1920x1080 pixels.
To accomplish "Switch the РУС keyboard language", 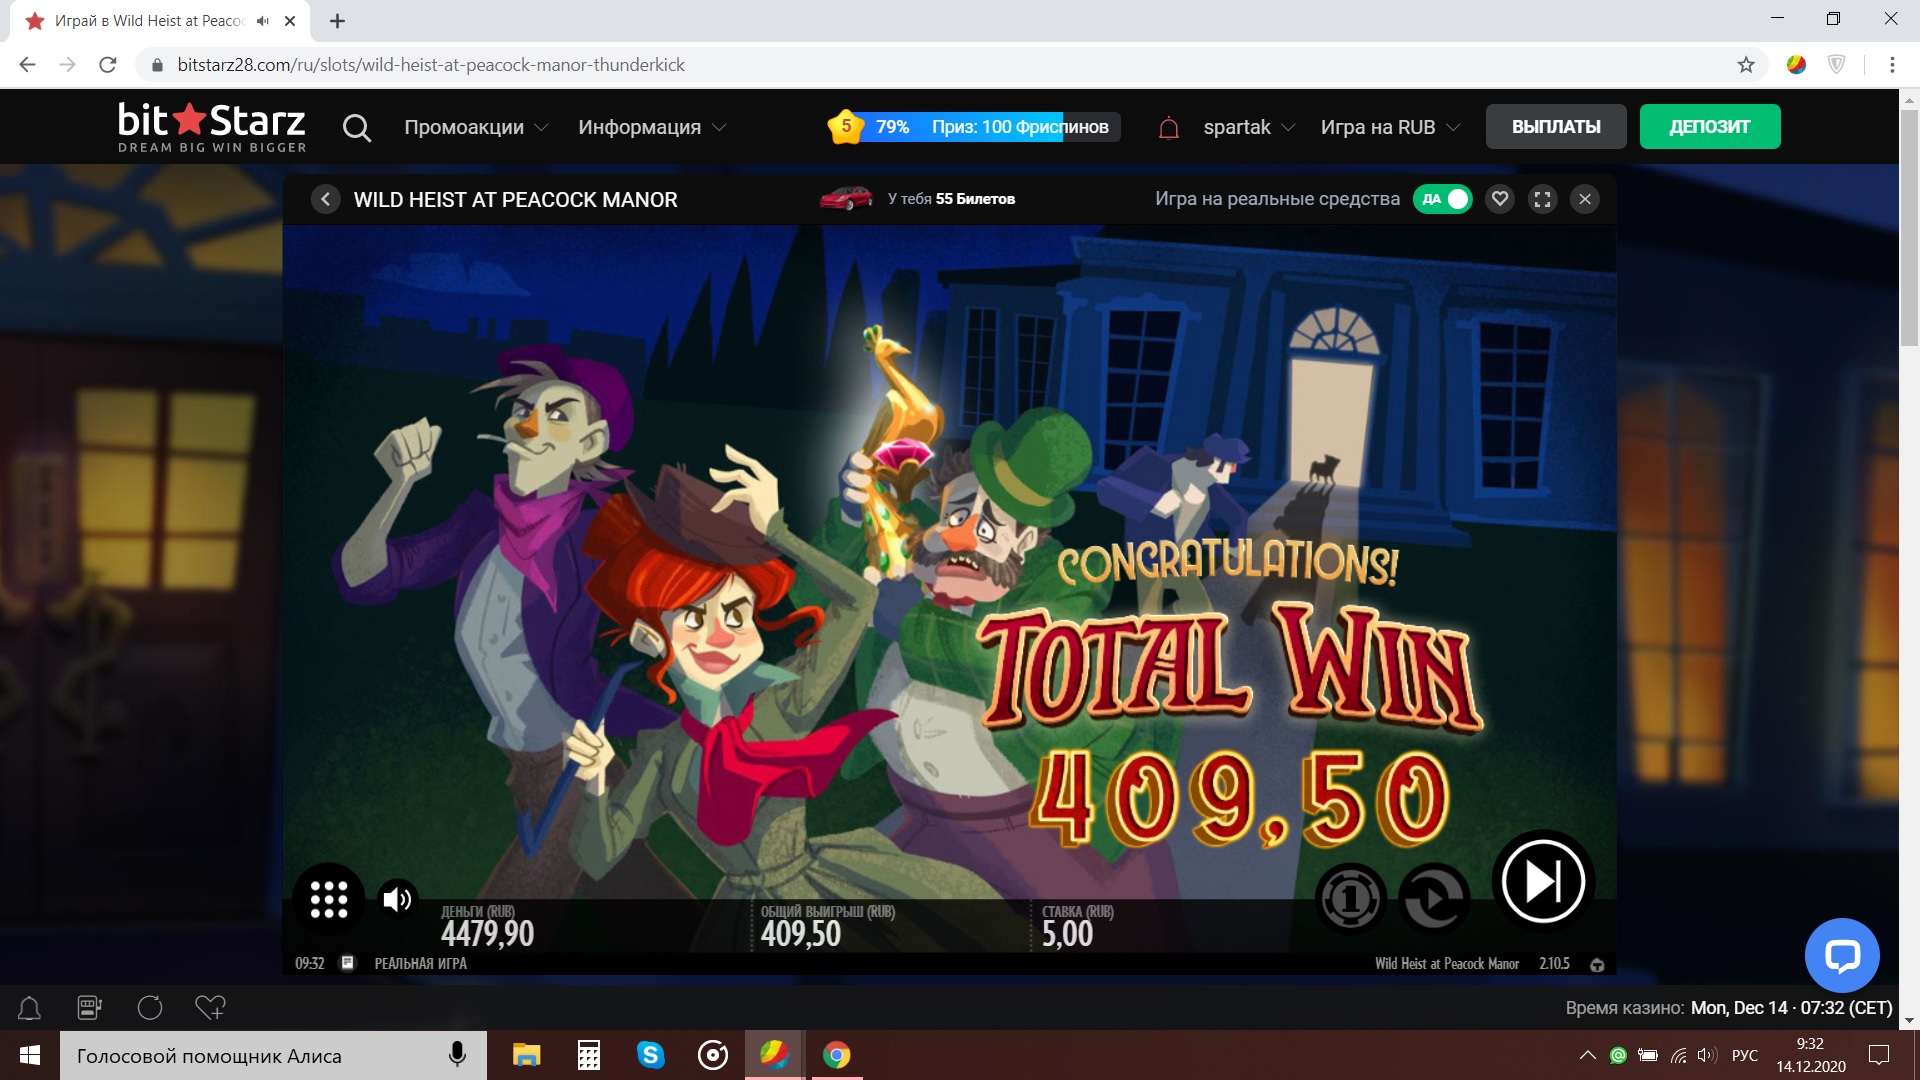I will (1745, 1055).
